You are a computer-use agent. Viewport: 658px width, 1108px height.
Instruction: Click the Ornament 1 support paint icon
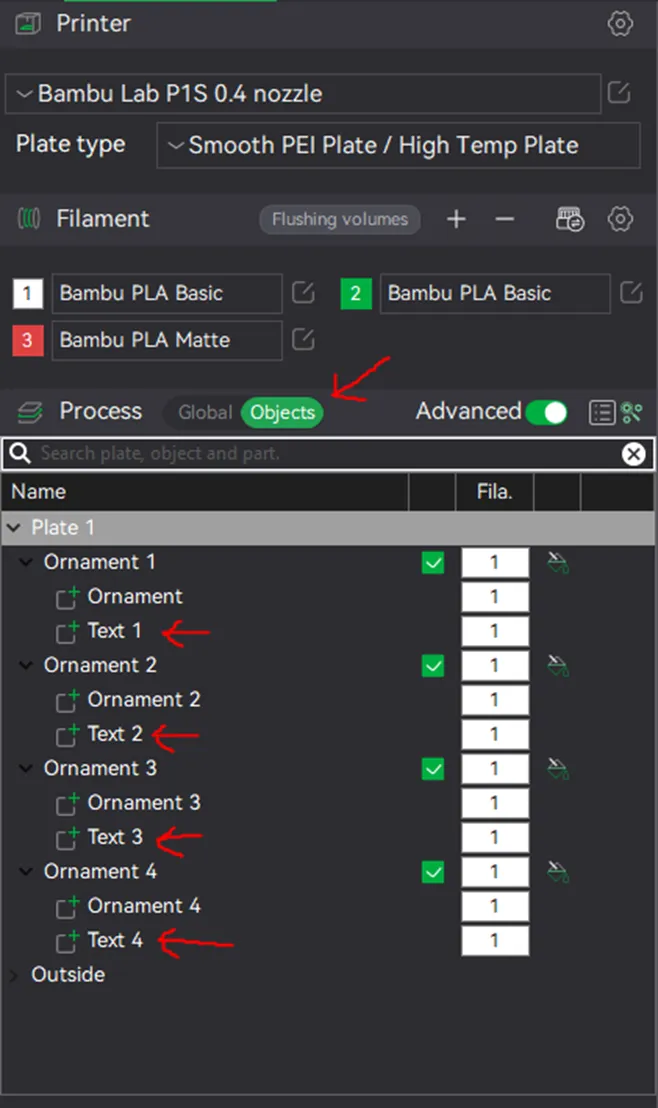click(558, 563)
